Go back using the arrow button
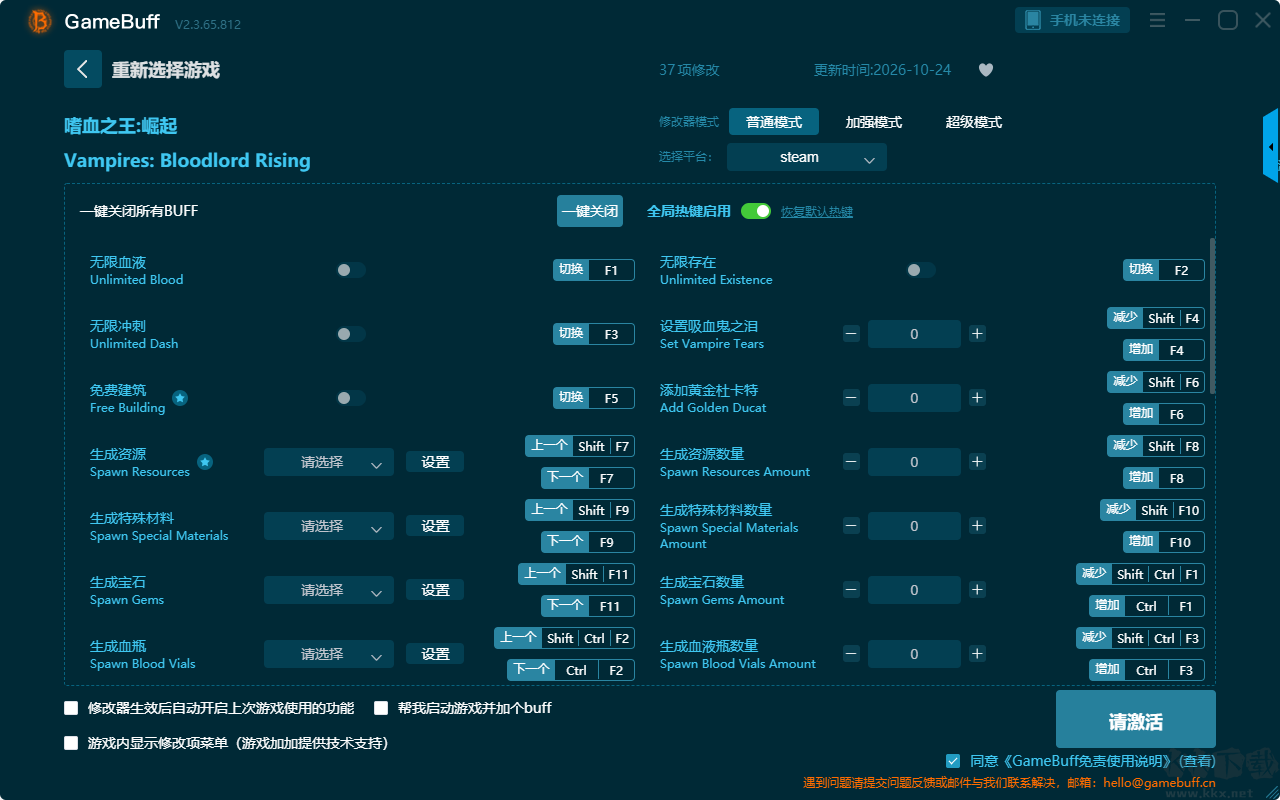Screen dimensions: 1280x800 [83, 69]
